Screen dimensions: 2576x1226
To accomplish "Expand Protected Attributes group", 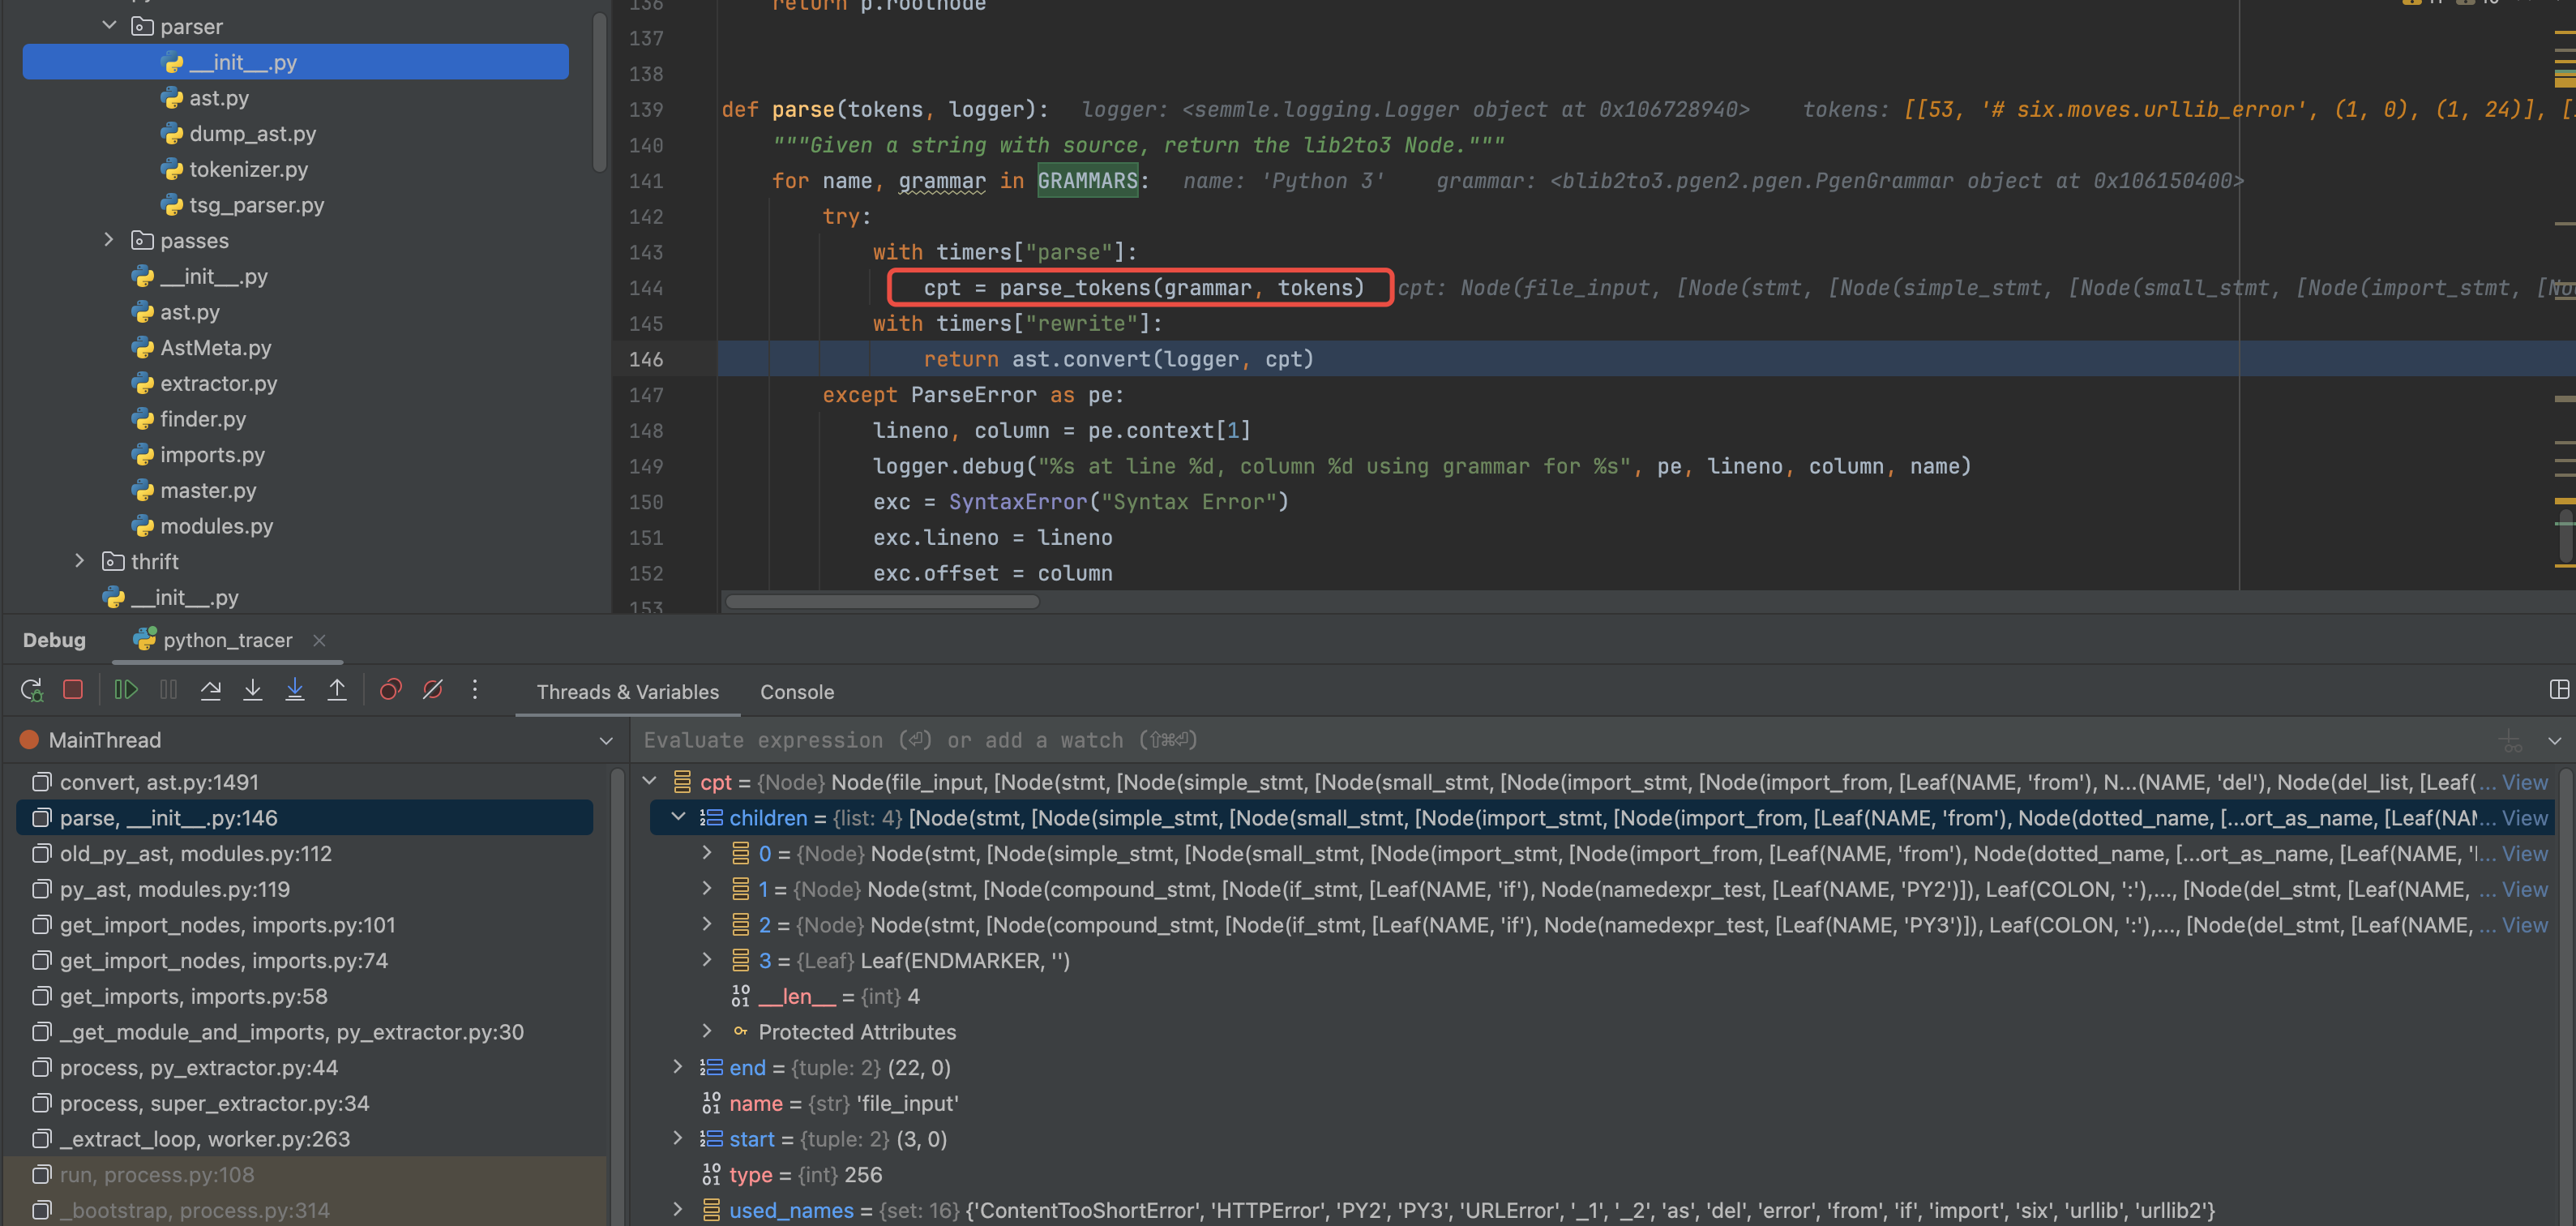I will pyautogui.click(x=707, y=1032).
